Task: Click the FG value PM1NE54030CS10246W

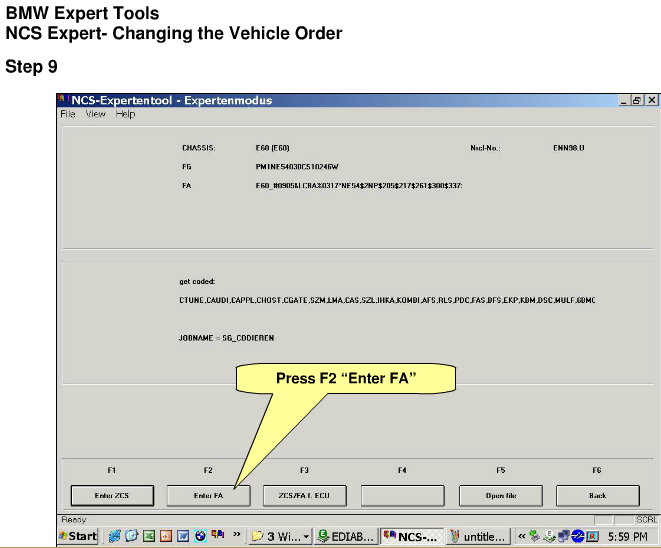Action: pos(297,167)
